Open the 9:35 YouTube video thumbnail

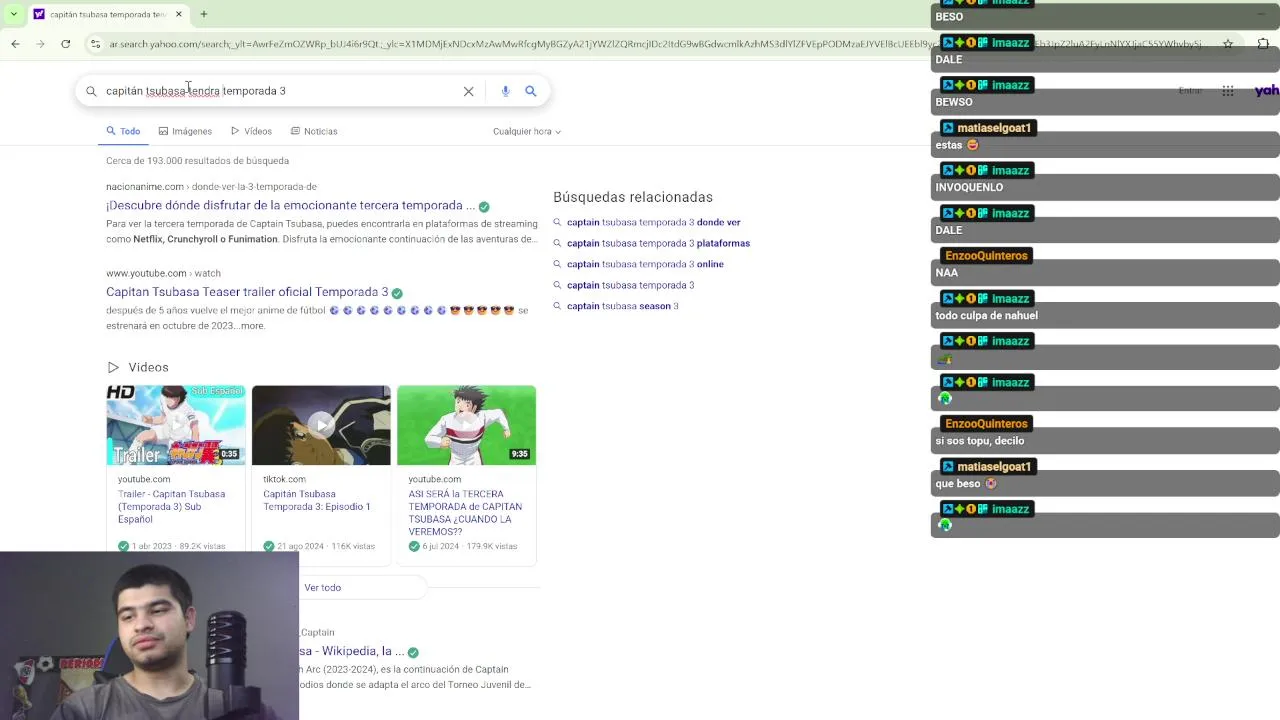(466, 425)
